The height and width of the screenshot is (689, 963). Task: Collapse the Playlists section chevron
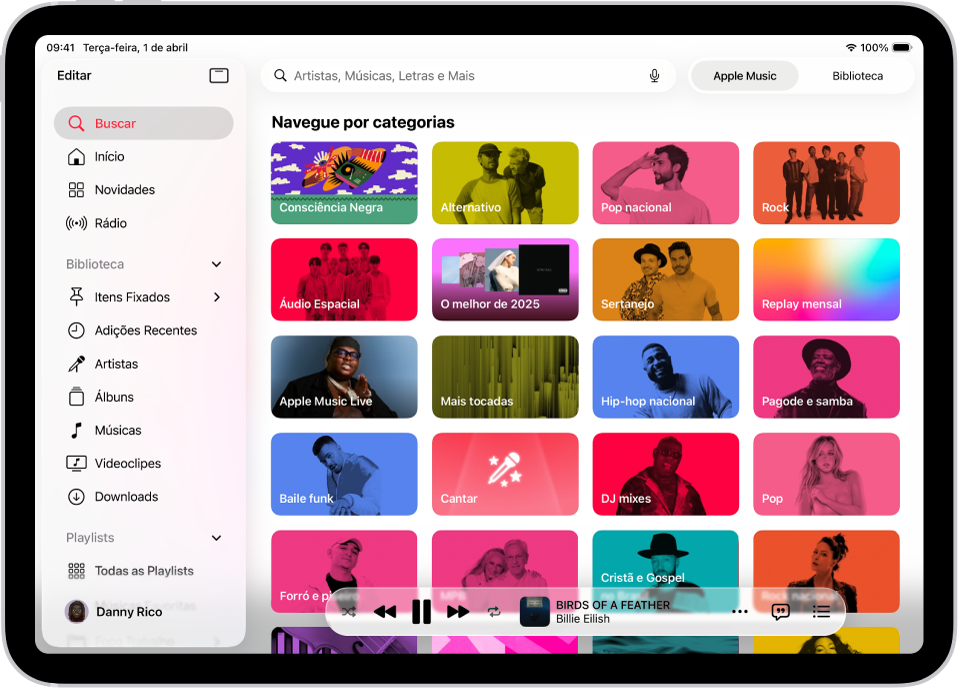[x=216, y=538]
